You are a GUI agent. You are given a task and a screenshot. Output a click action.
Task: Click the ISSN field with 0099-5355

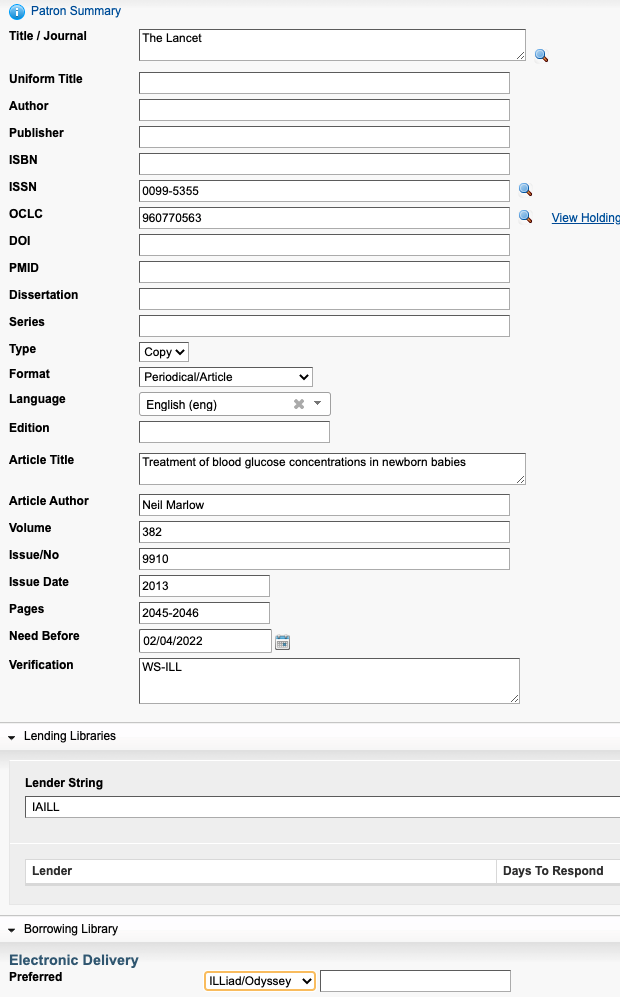point(324,191)
